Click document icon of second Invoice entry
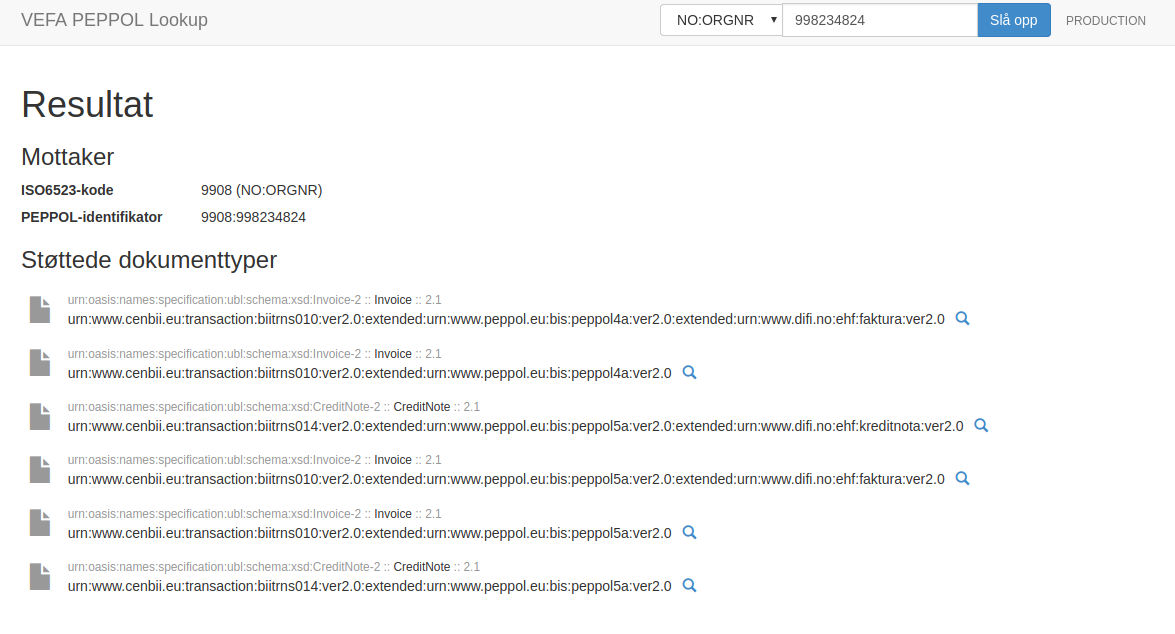This screenshot has width=1175, height=634. pos(40,363)
